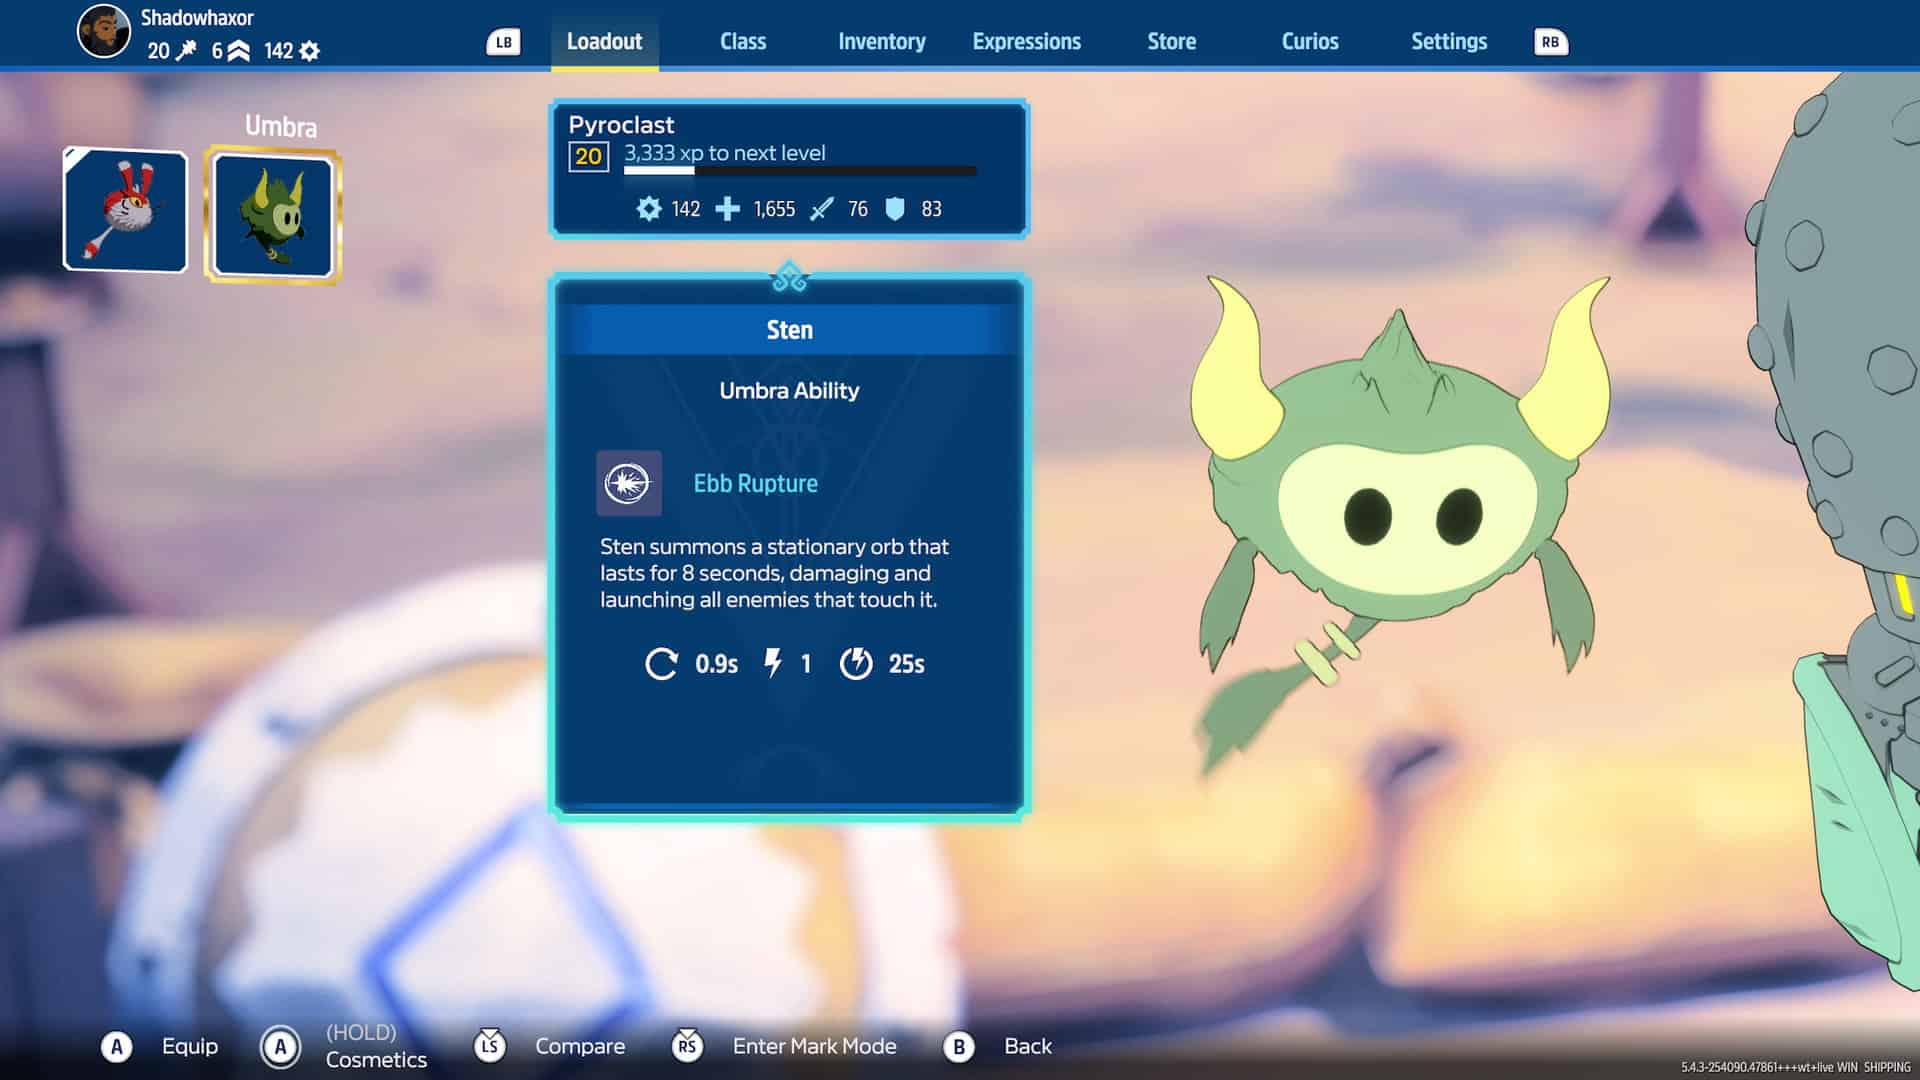Click the Umbra Ability subtitle
Image resolution: width=1920 pixels, height=1080 pixels.
click(789, 391)
